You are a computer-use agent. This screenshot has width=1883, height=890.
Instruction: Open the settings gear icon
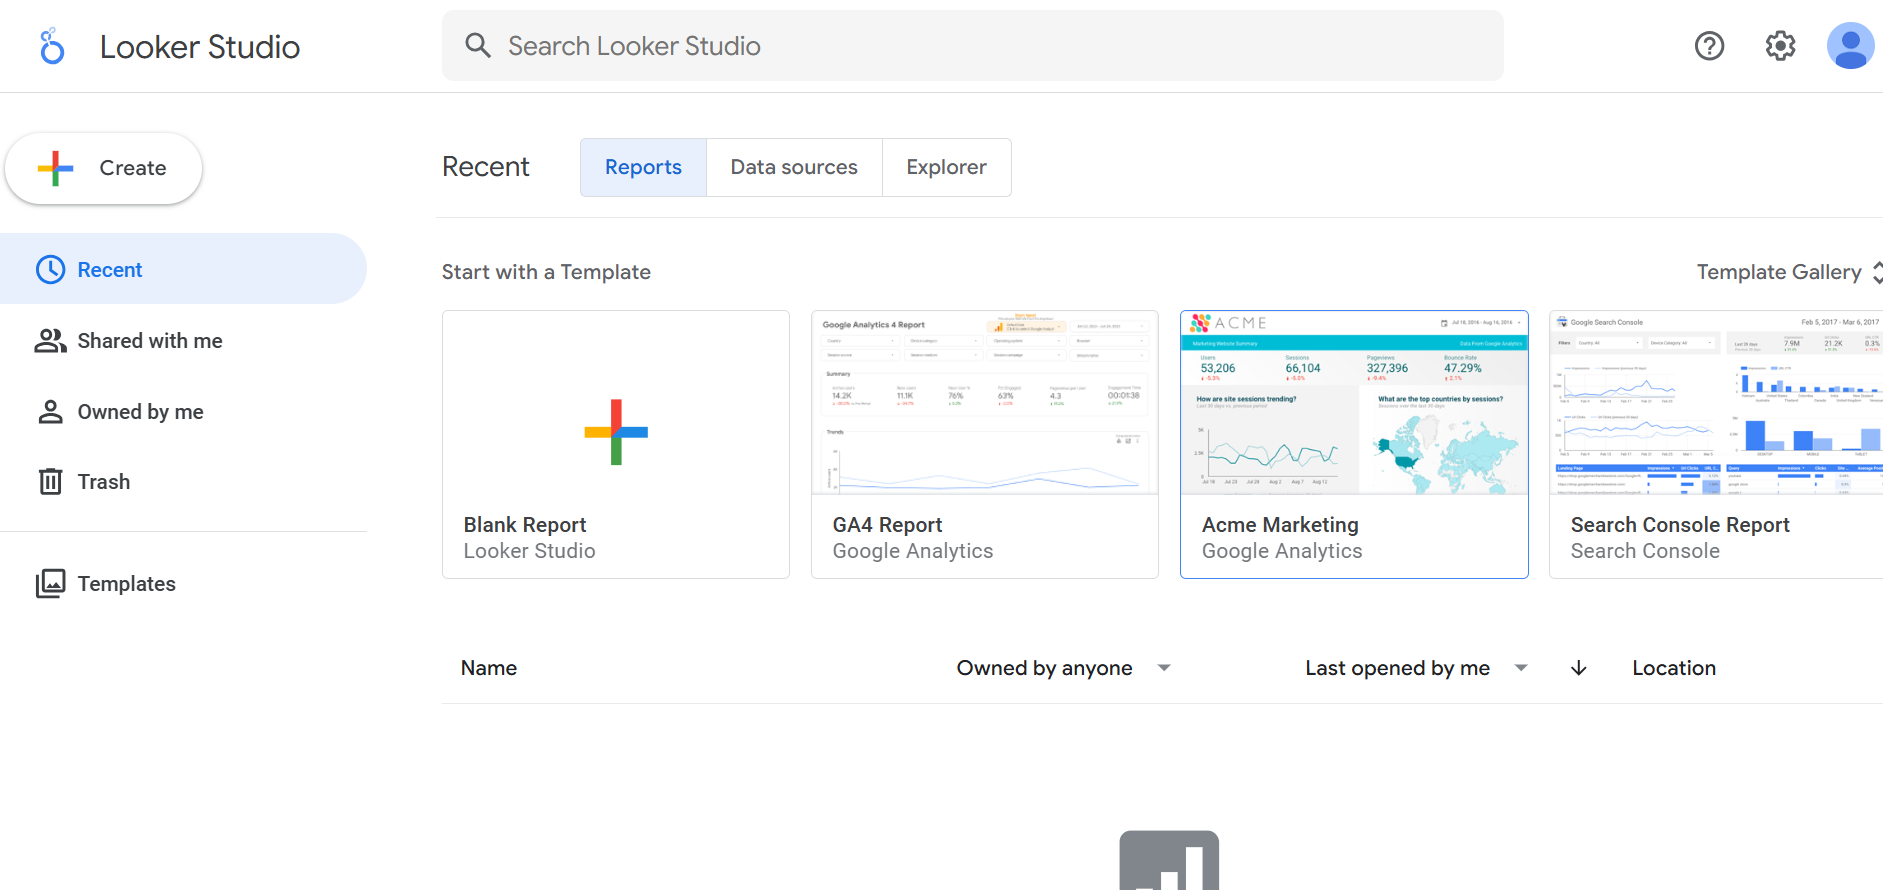coord(1780,46)
